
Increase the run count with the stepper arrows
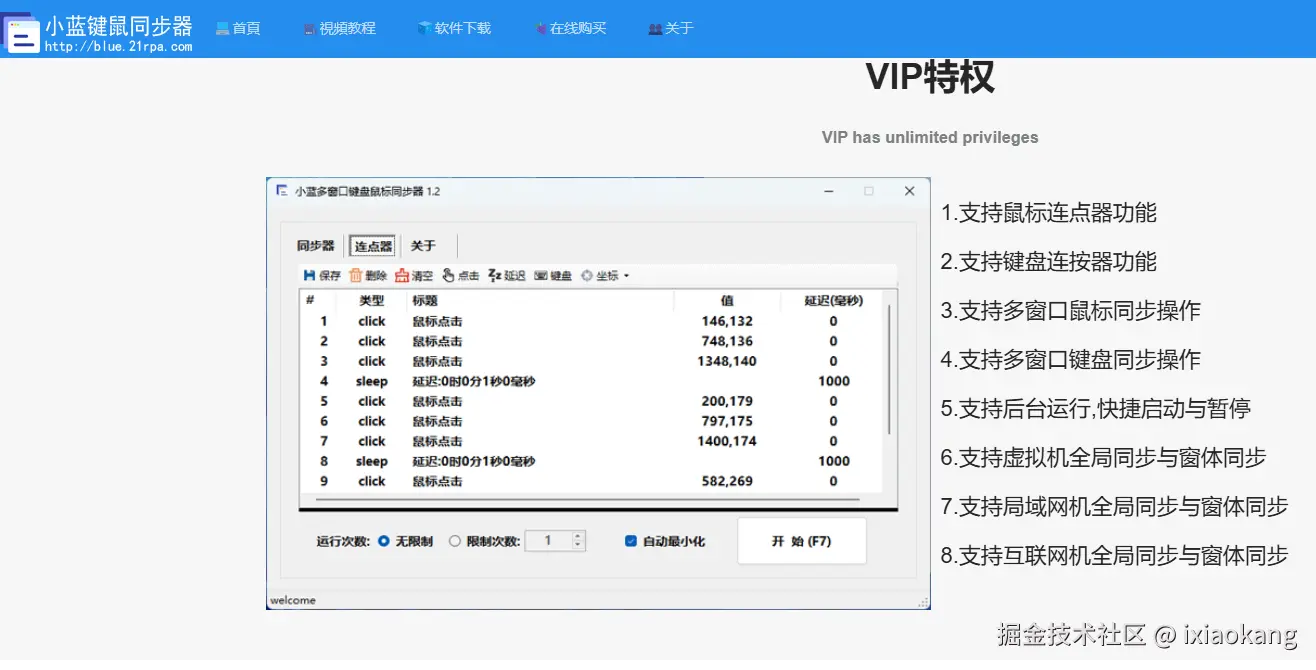[x=578, y=536]
